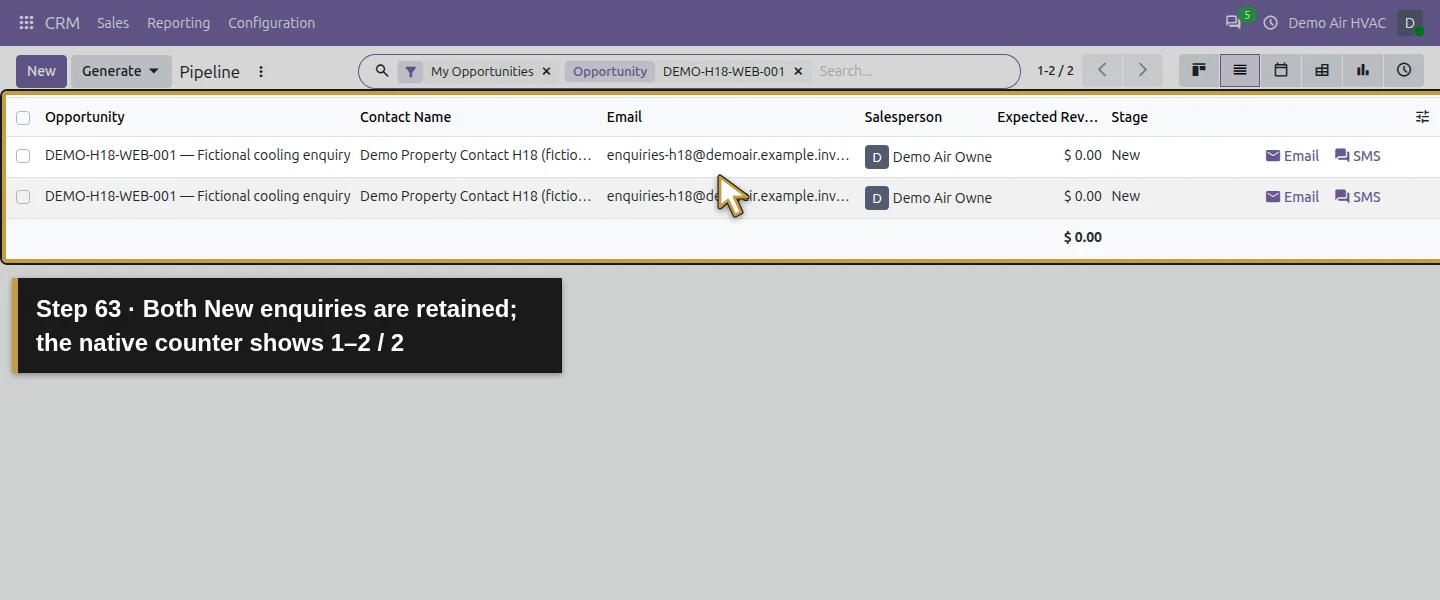Open the apps grid home menu
Viewport: 1440px width, 600px height.
[26, 22]
